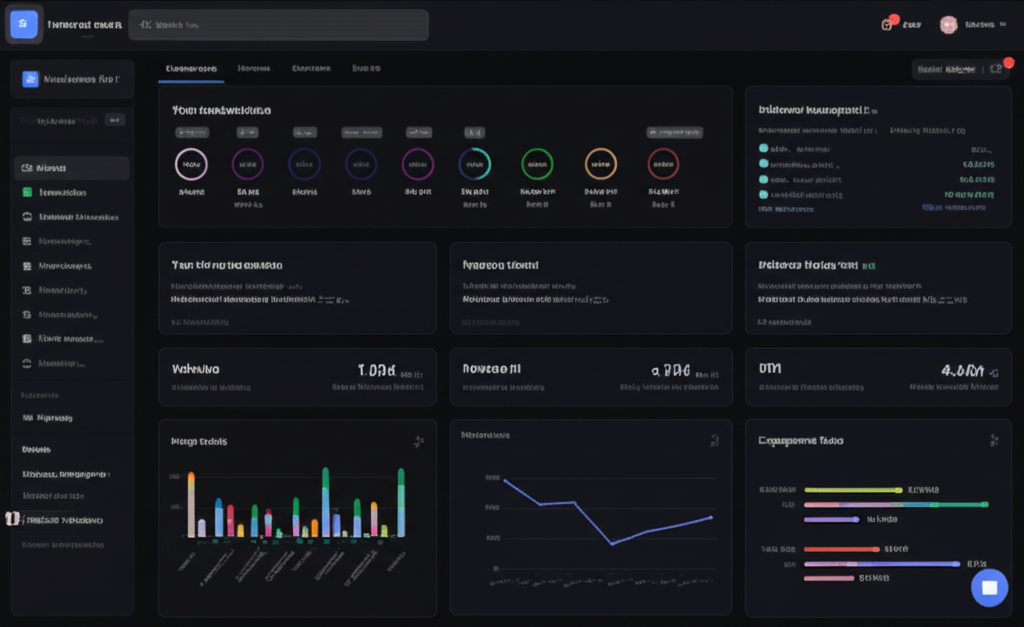Open the third tab in the tab bar
This screenshot has width=1024, height=627.
point(311,68)
